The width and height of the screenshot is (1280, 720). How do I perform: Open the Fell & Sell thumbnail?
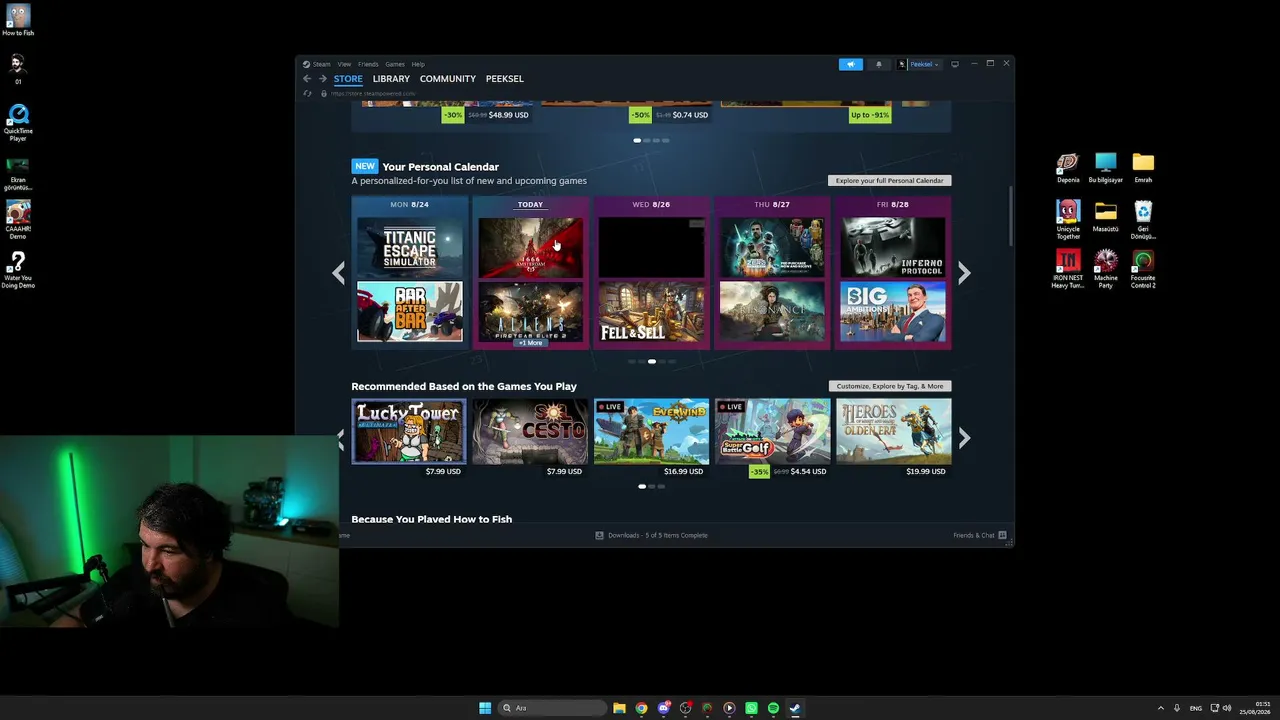click(651, 311)
